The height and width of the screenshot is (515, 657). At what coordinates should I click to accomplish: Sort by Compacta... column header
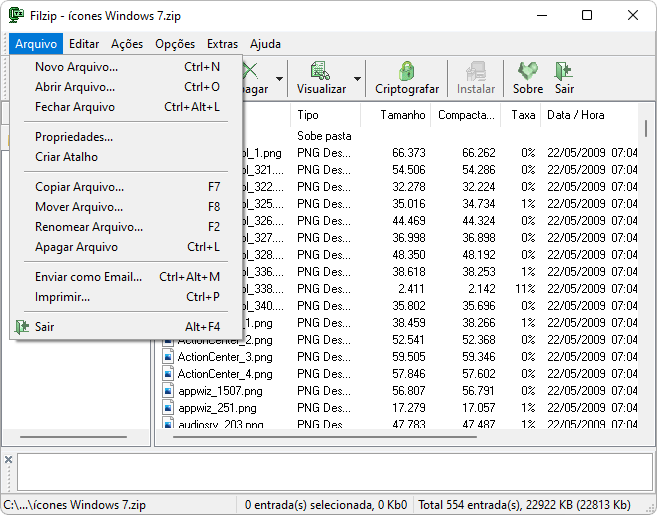click(466, 115)
